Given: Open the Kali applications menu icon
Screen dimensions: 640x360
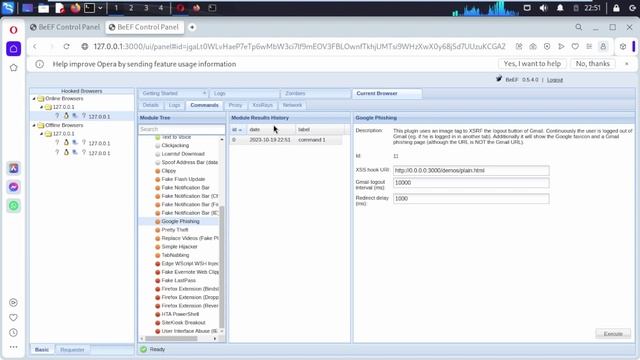Looking at the screenshot, I should coord(8,8).
